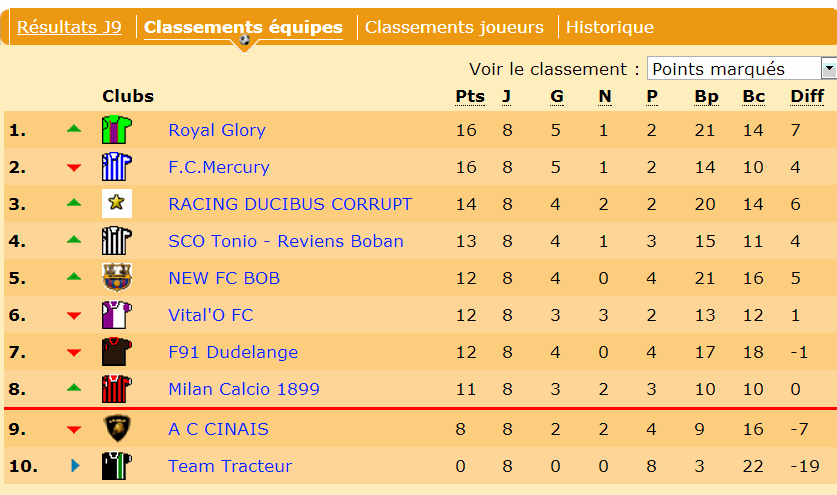Open the Classements joueurs tab
The image size is (837, 495).
point(454,27)
